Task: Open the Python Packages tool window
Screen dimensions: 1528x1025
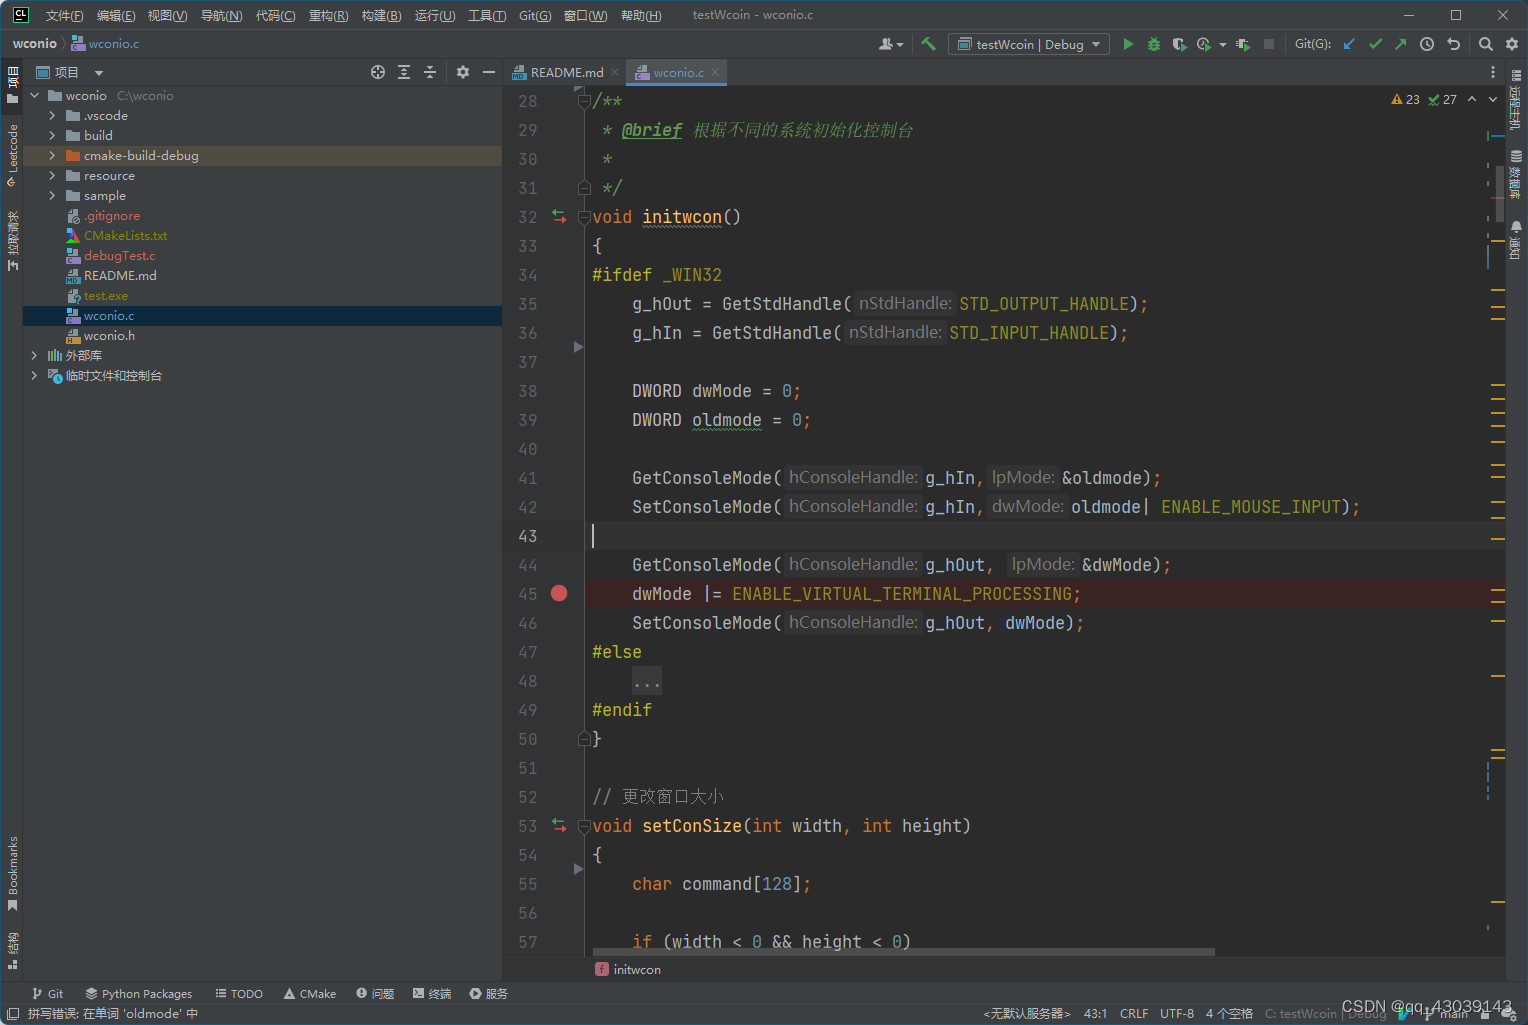Action: coord(139,994)
